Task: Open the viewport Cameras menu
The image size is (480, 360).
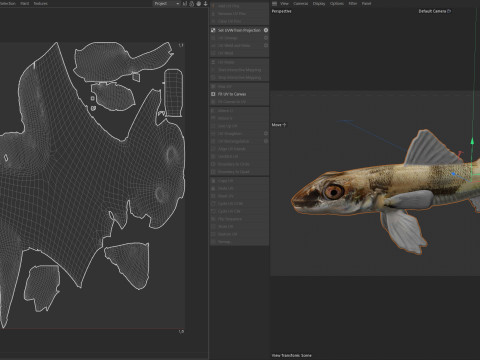Action: (300, 4)
